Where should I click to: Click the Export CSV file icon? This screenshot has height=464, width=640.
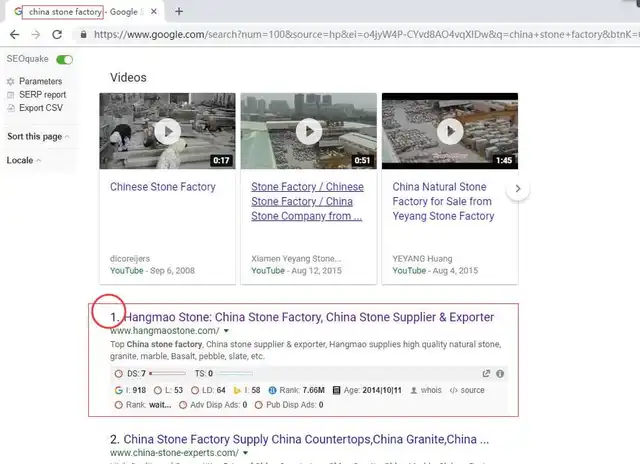[x=11, y=108]
